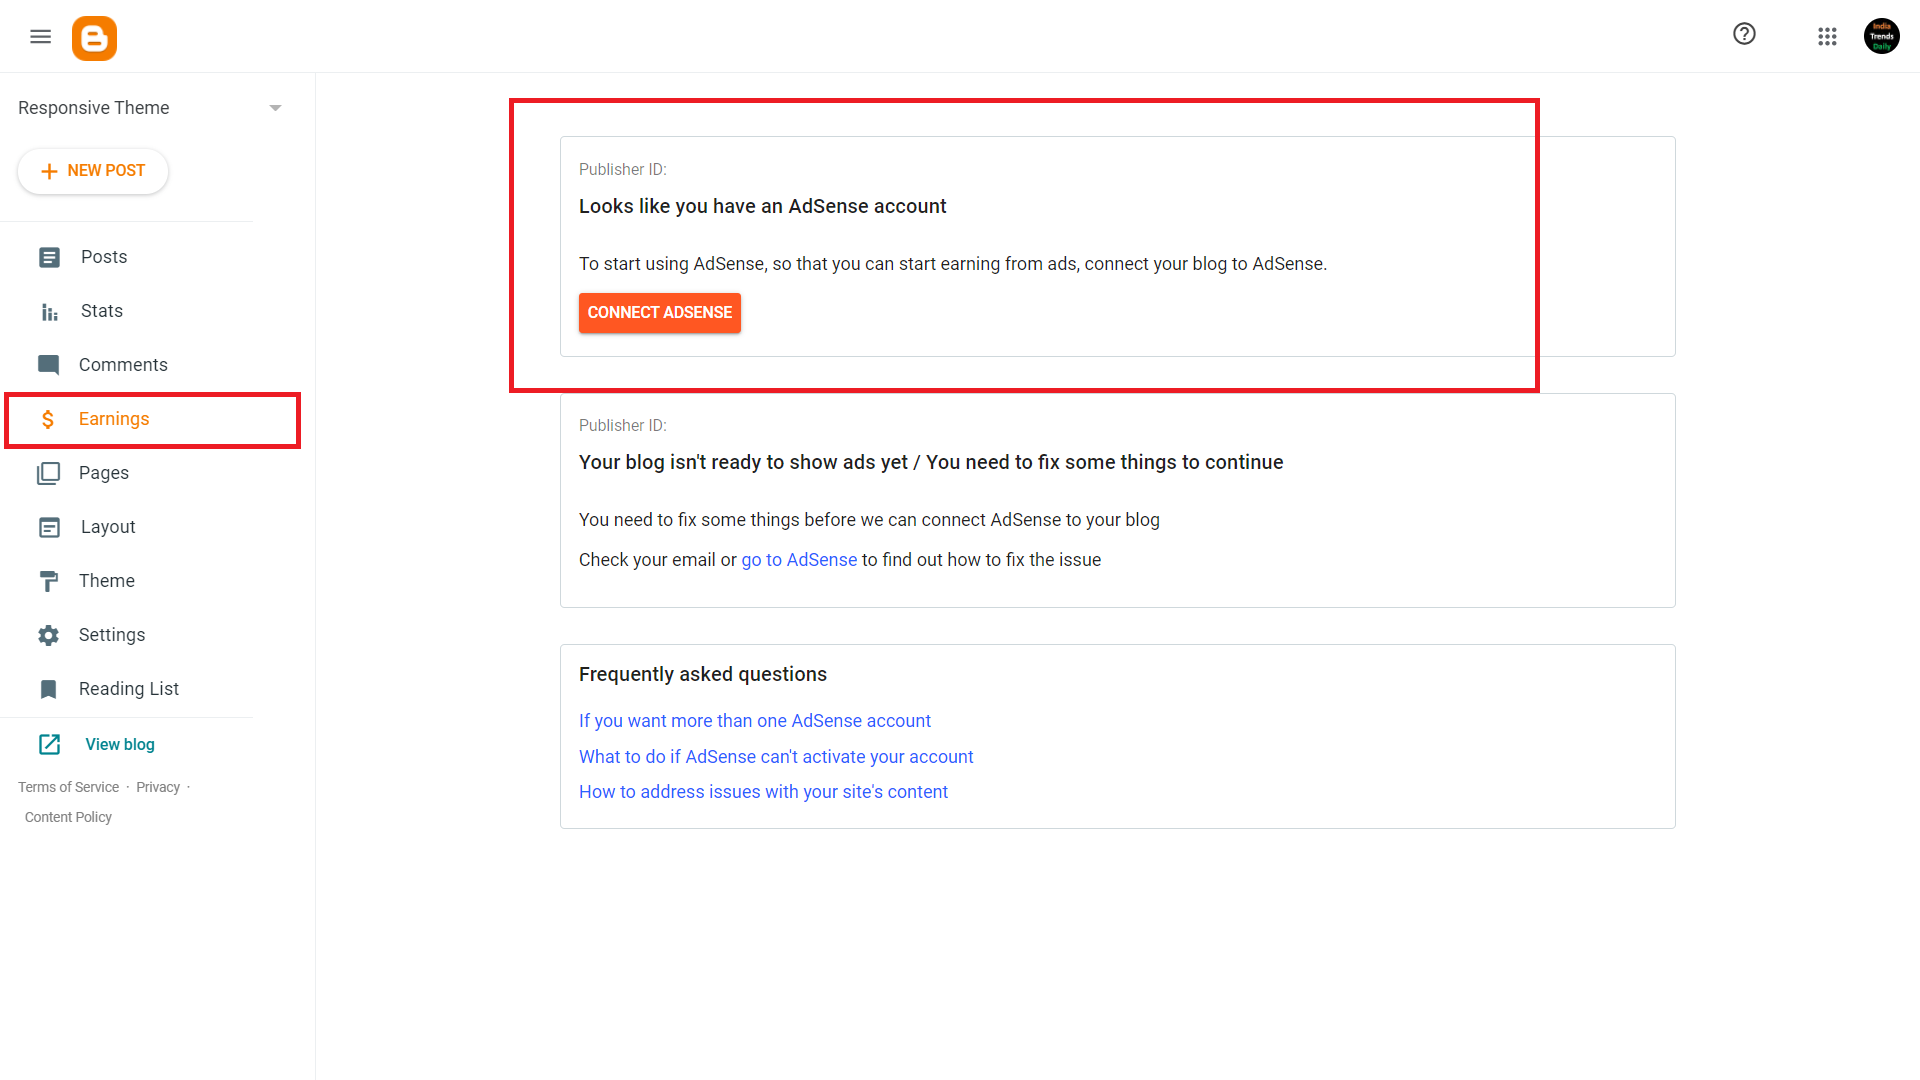
Task: Open the Reading List bookmark icon
Action: coord(48,689)
